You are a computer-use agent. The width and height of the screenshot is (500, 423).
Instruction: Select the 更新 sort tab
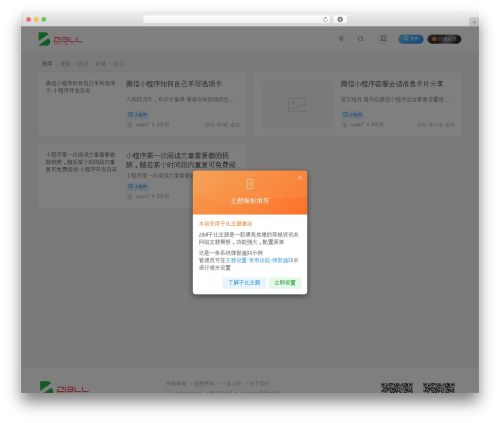click(65, 64)
